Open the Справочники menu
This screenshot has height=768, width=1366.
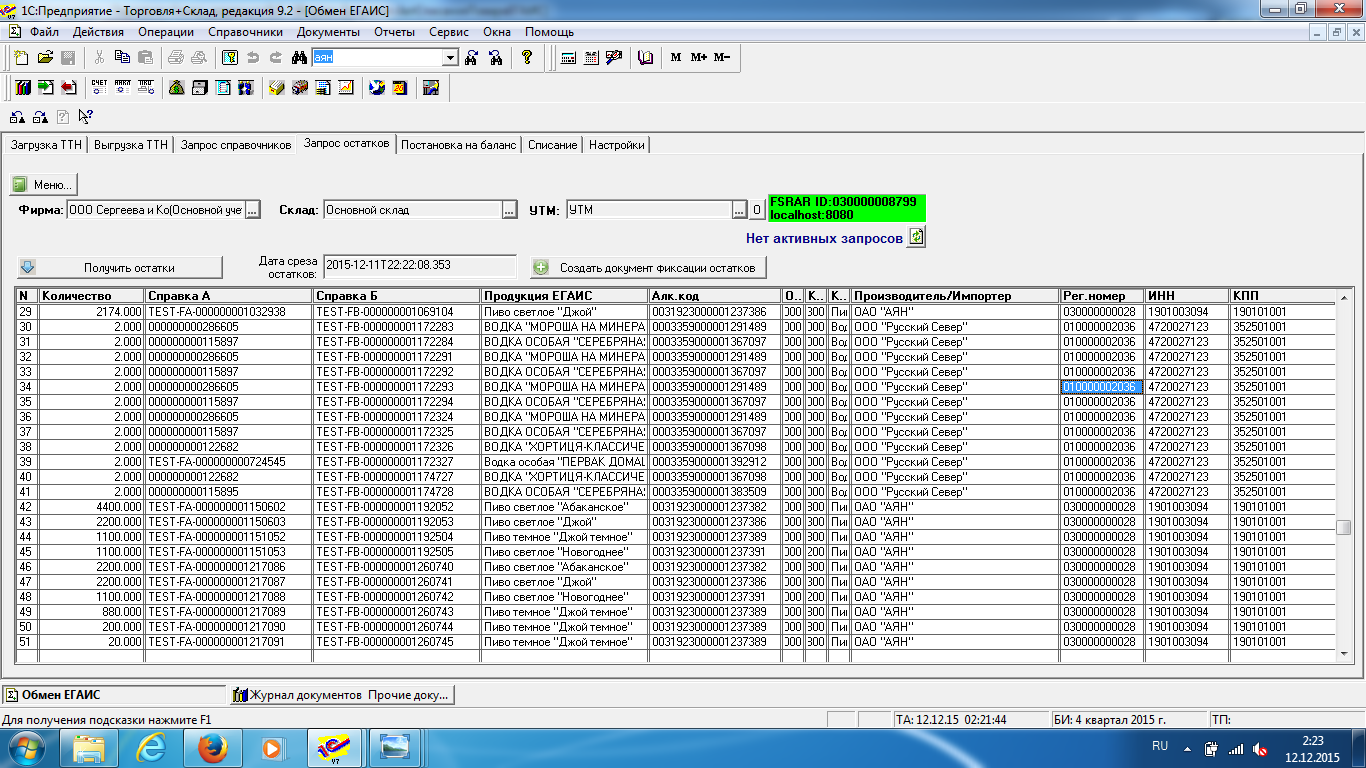pos(246,32)
